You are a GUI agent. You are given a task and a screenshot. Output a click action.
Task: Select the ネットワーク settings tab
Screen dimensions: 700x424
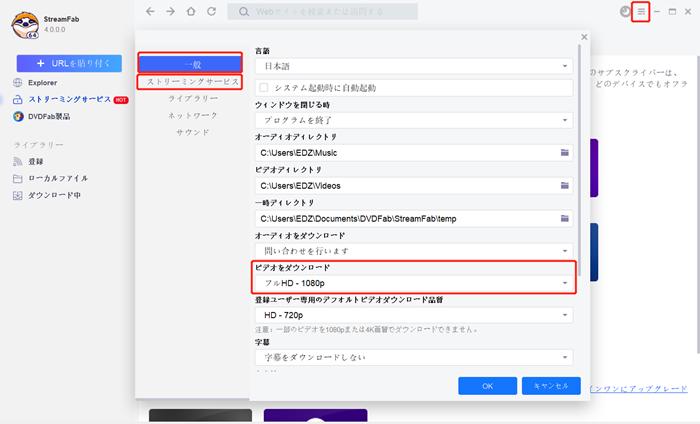pos(192,116)
